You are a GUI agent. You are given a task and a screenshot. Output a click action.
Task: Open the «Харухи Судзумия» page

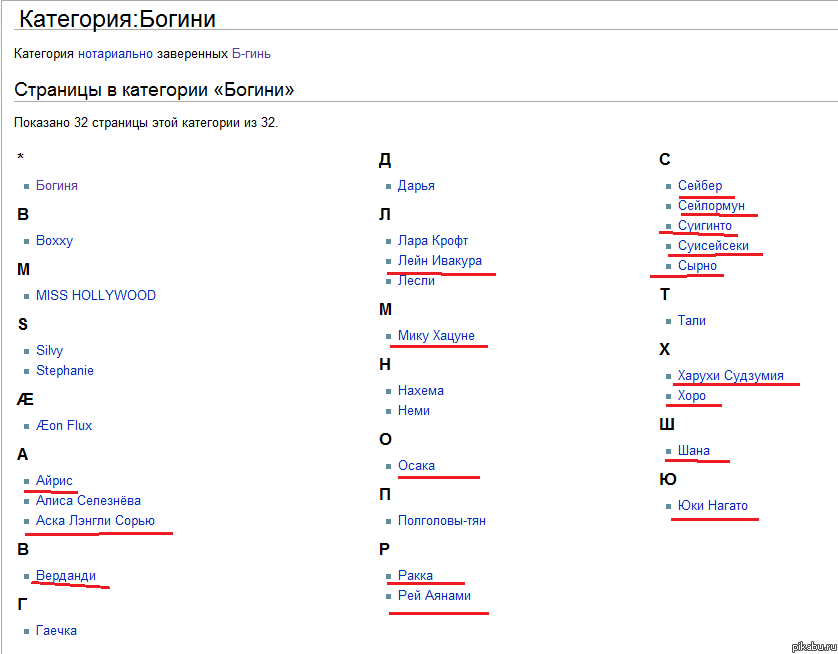coord(730,375)
